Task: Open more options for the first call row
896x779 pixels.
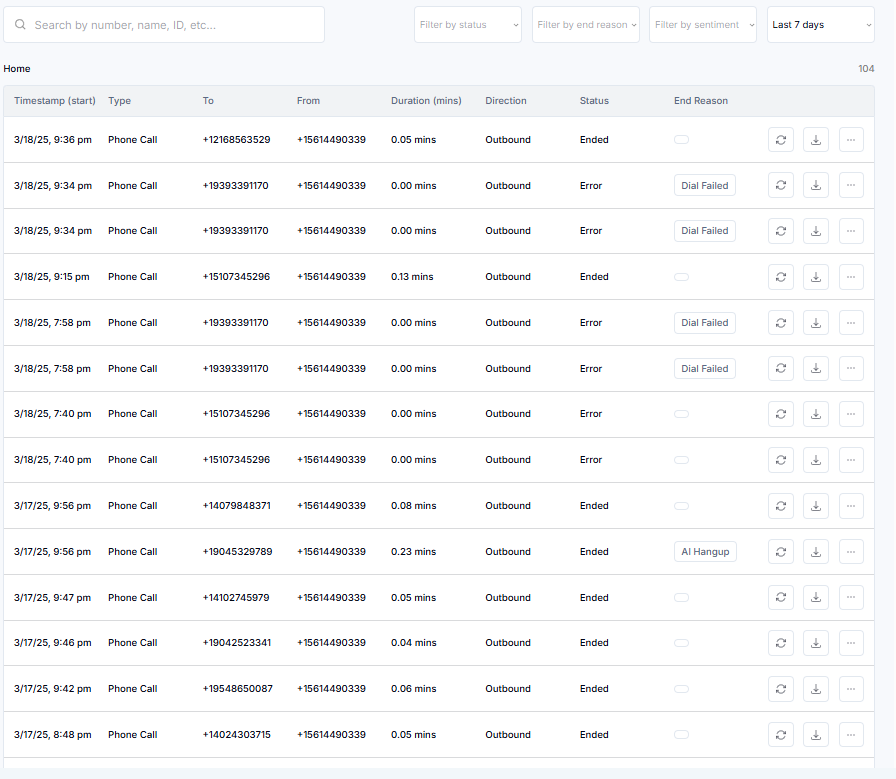Action: [851, 139]
